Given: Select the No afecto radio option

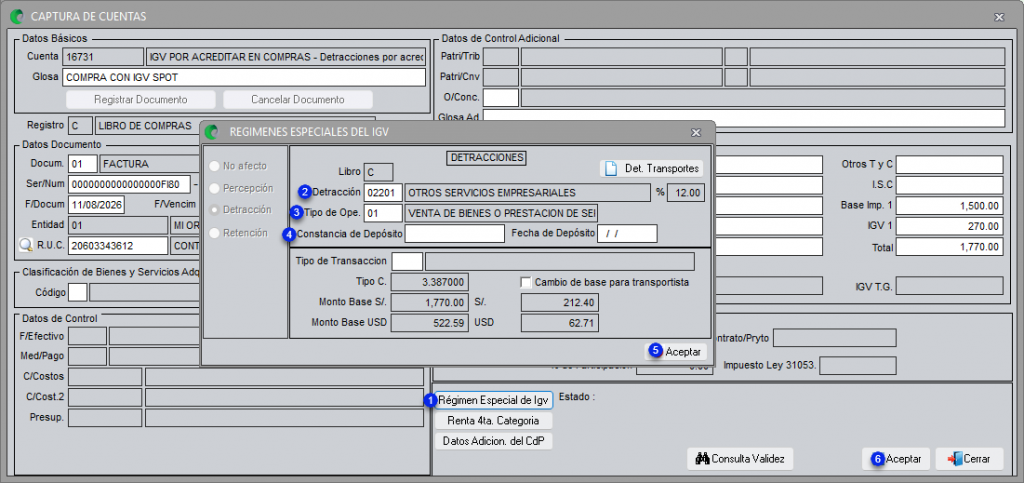Looking at the screenshot, I should click(x=214, y=166).
